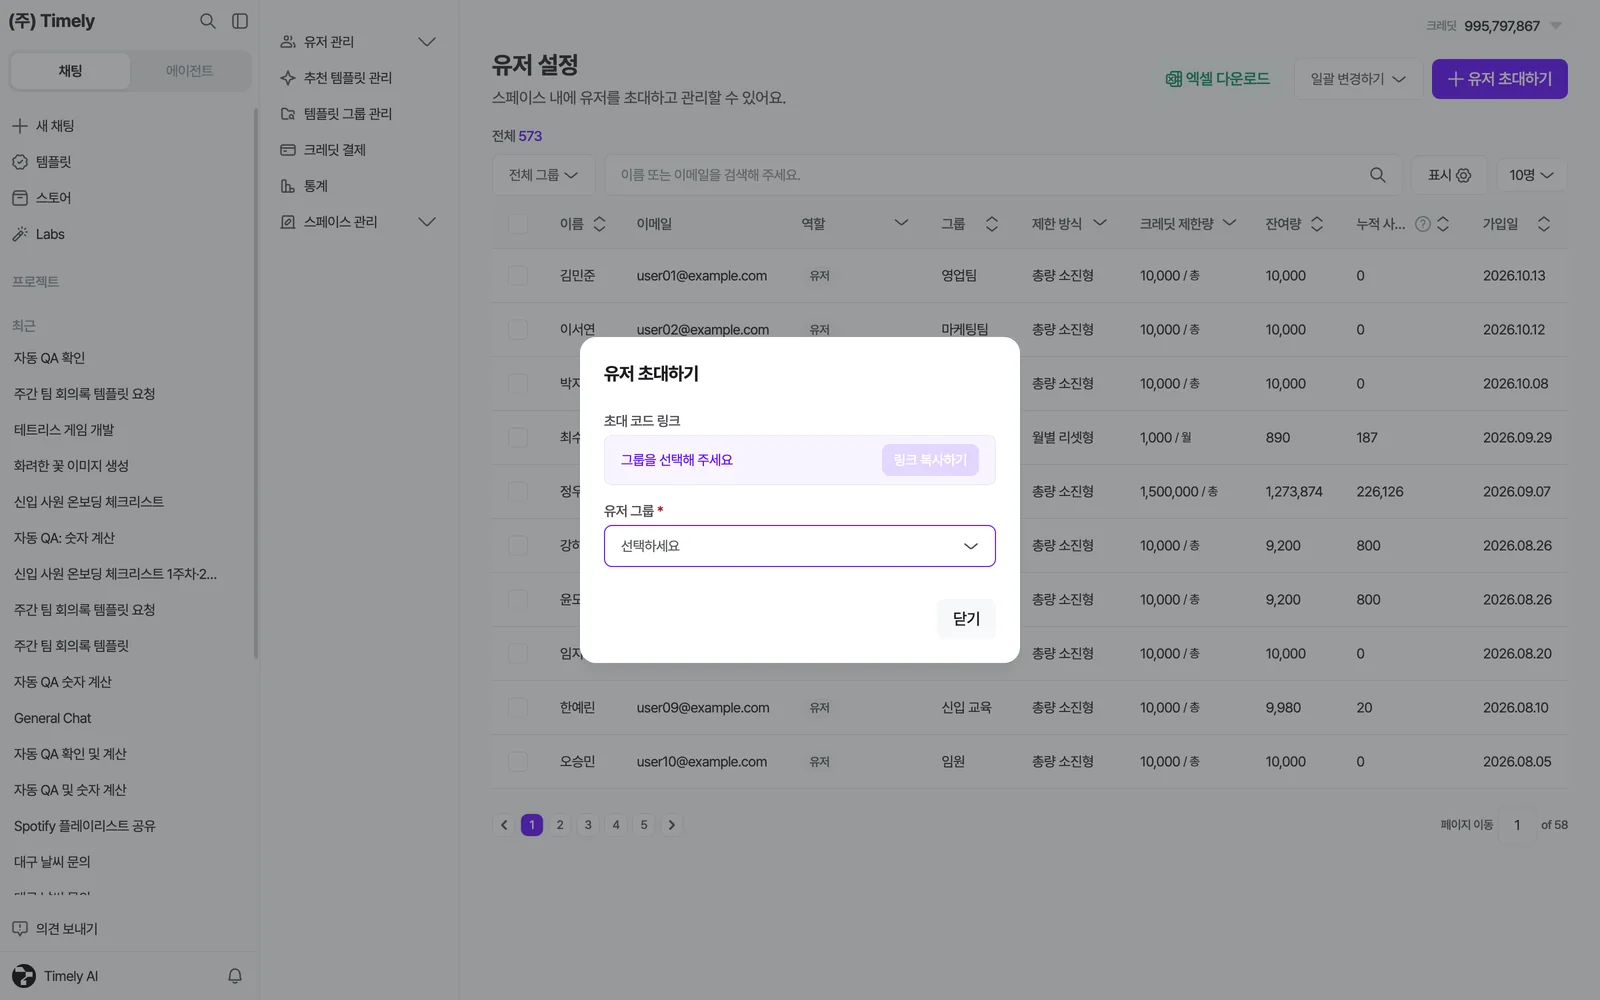The image size is (1600, 1000).
Task: Go to next page with right arrow
Action: [672, 825]
